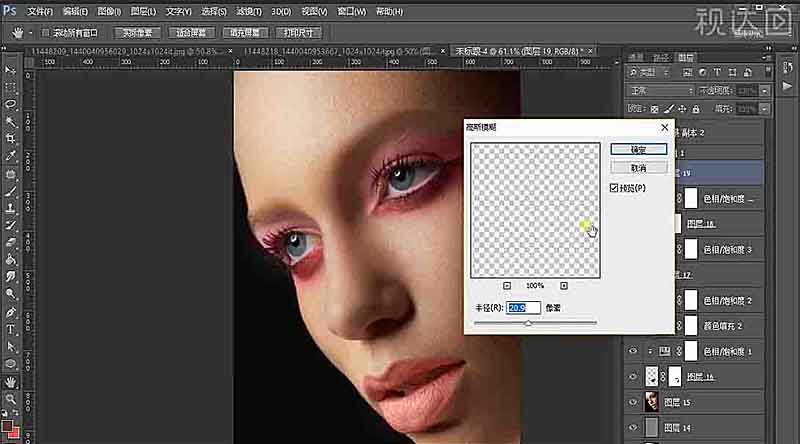Cancel the Gaussian Blur dialog
Screen dimensions: 800x444
point(638,168)
